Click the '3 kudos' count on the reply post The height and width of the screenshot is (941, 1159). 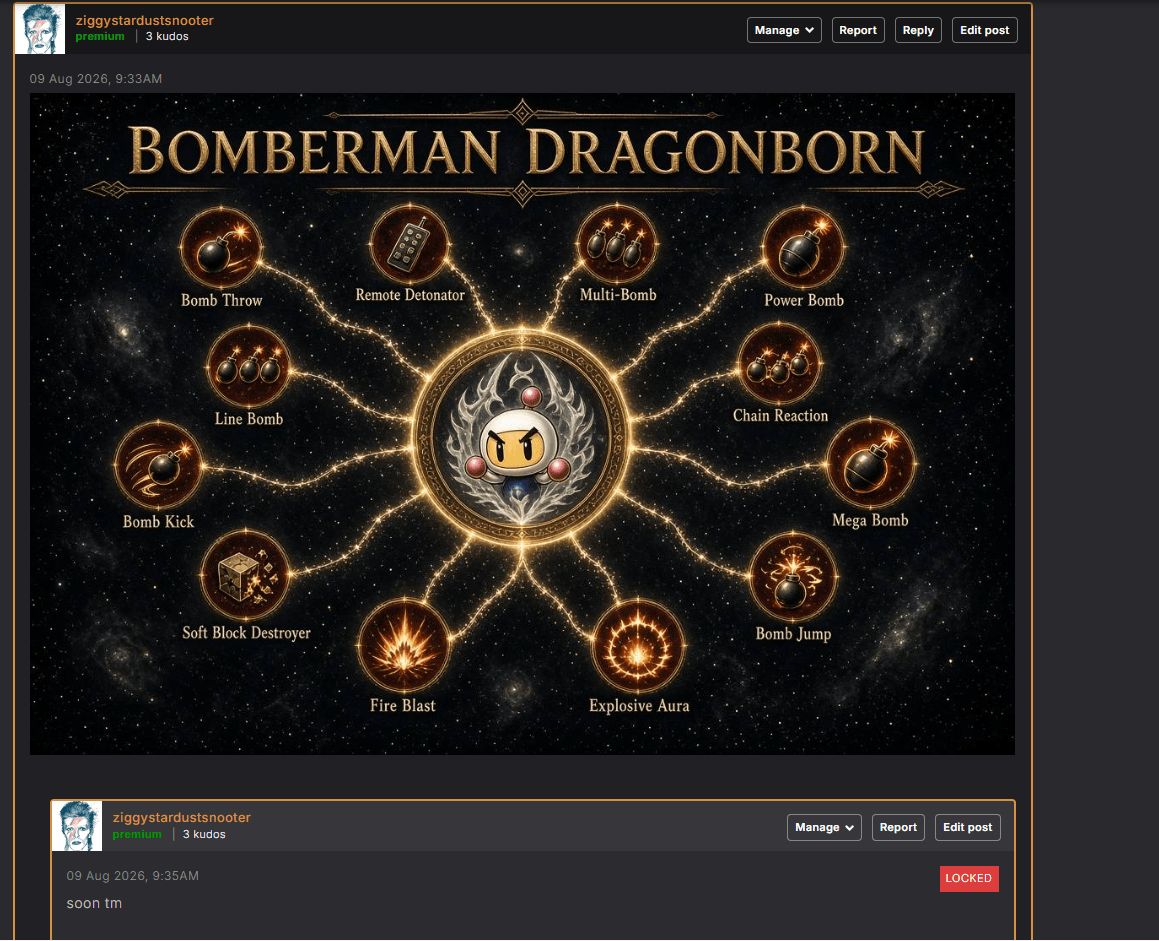204,834
